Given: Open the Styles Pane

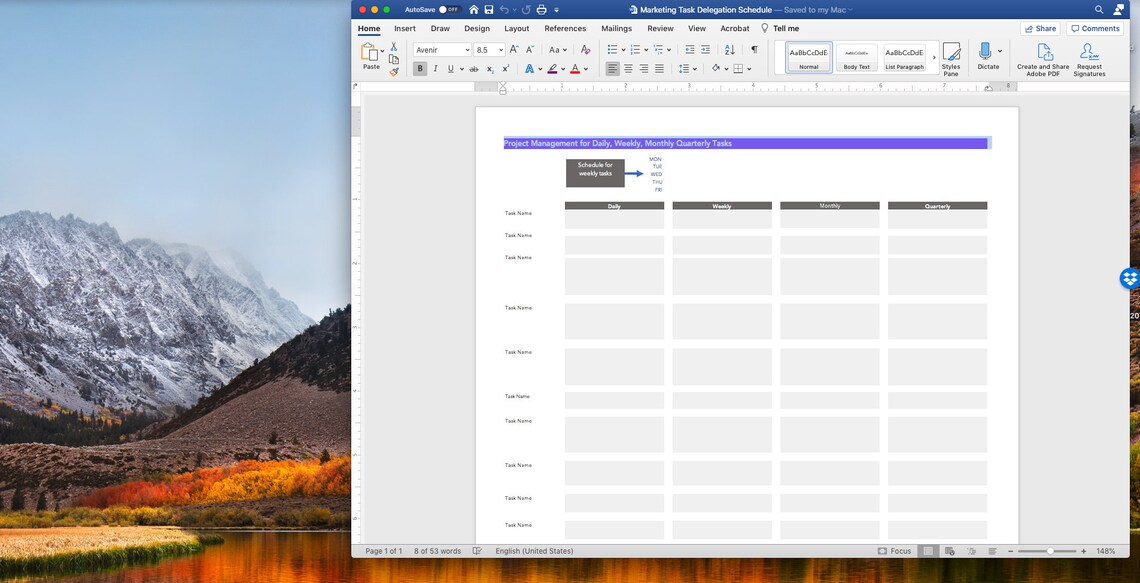Looking at the screenshot, I should point(950,57).
